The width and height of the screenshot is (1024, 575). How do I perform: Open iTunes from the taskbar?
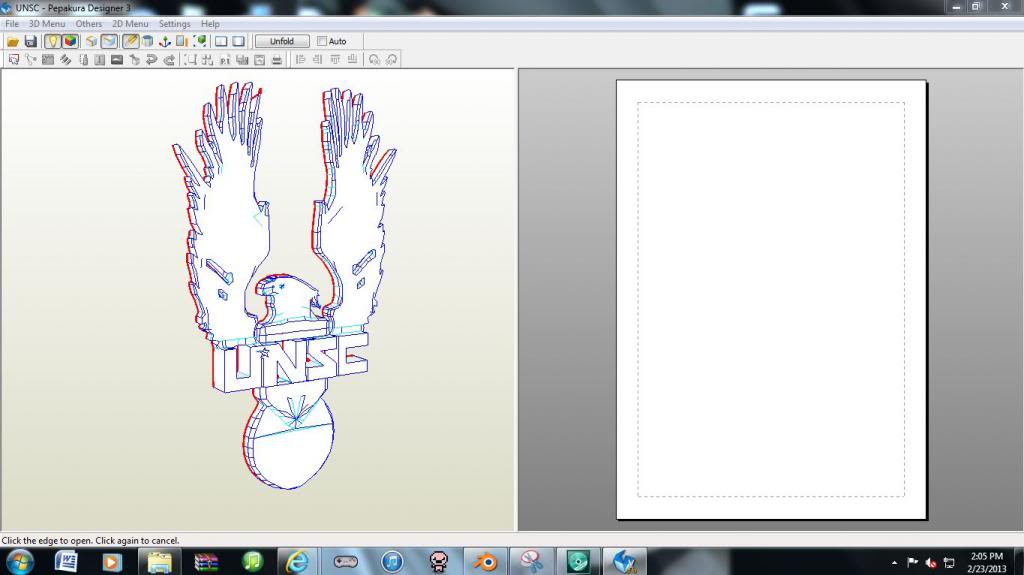coord(392,562)
